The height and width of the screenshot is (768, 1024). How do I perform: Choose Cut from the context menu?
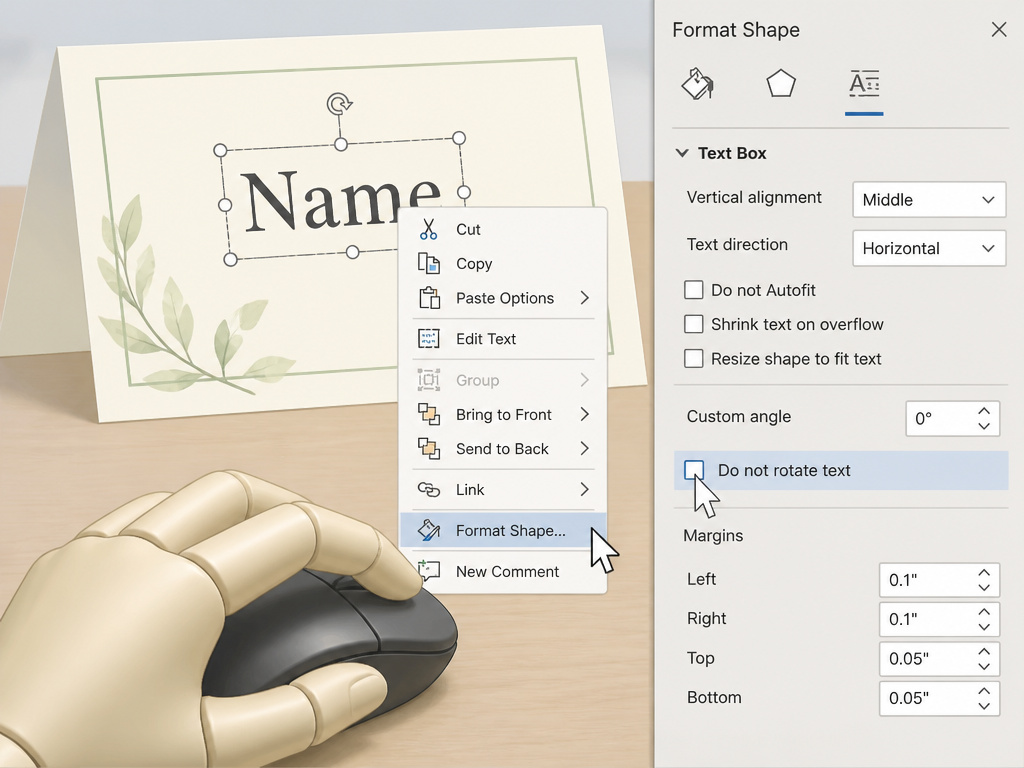point(503,229)
